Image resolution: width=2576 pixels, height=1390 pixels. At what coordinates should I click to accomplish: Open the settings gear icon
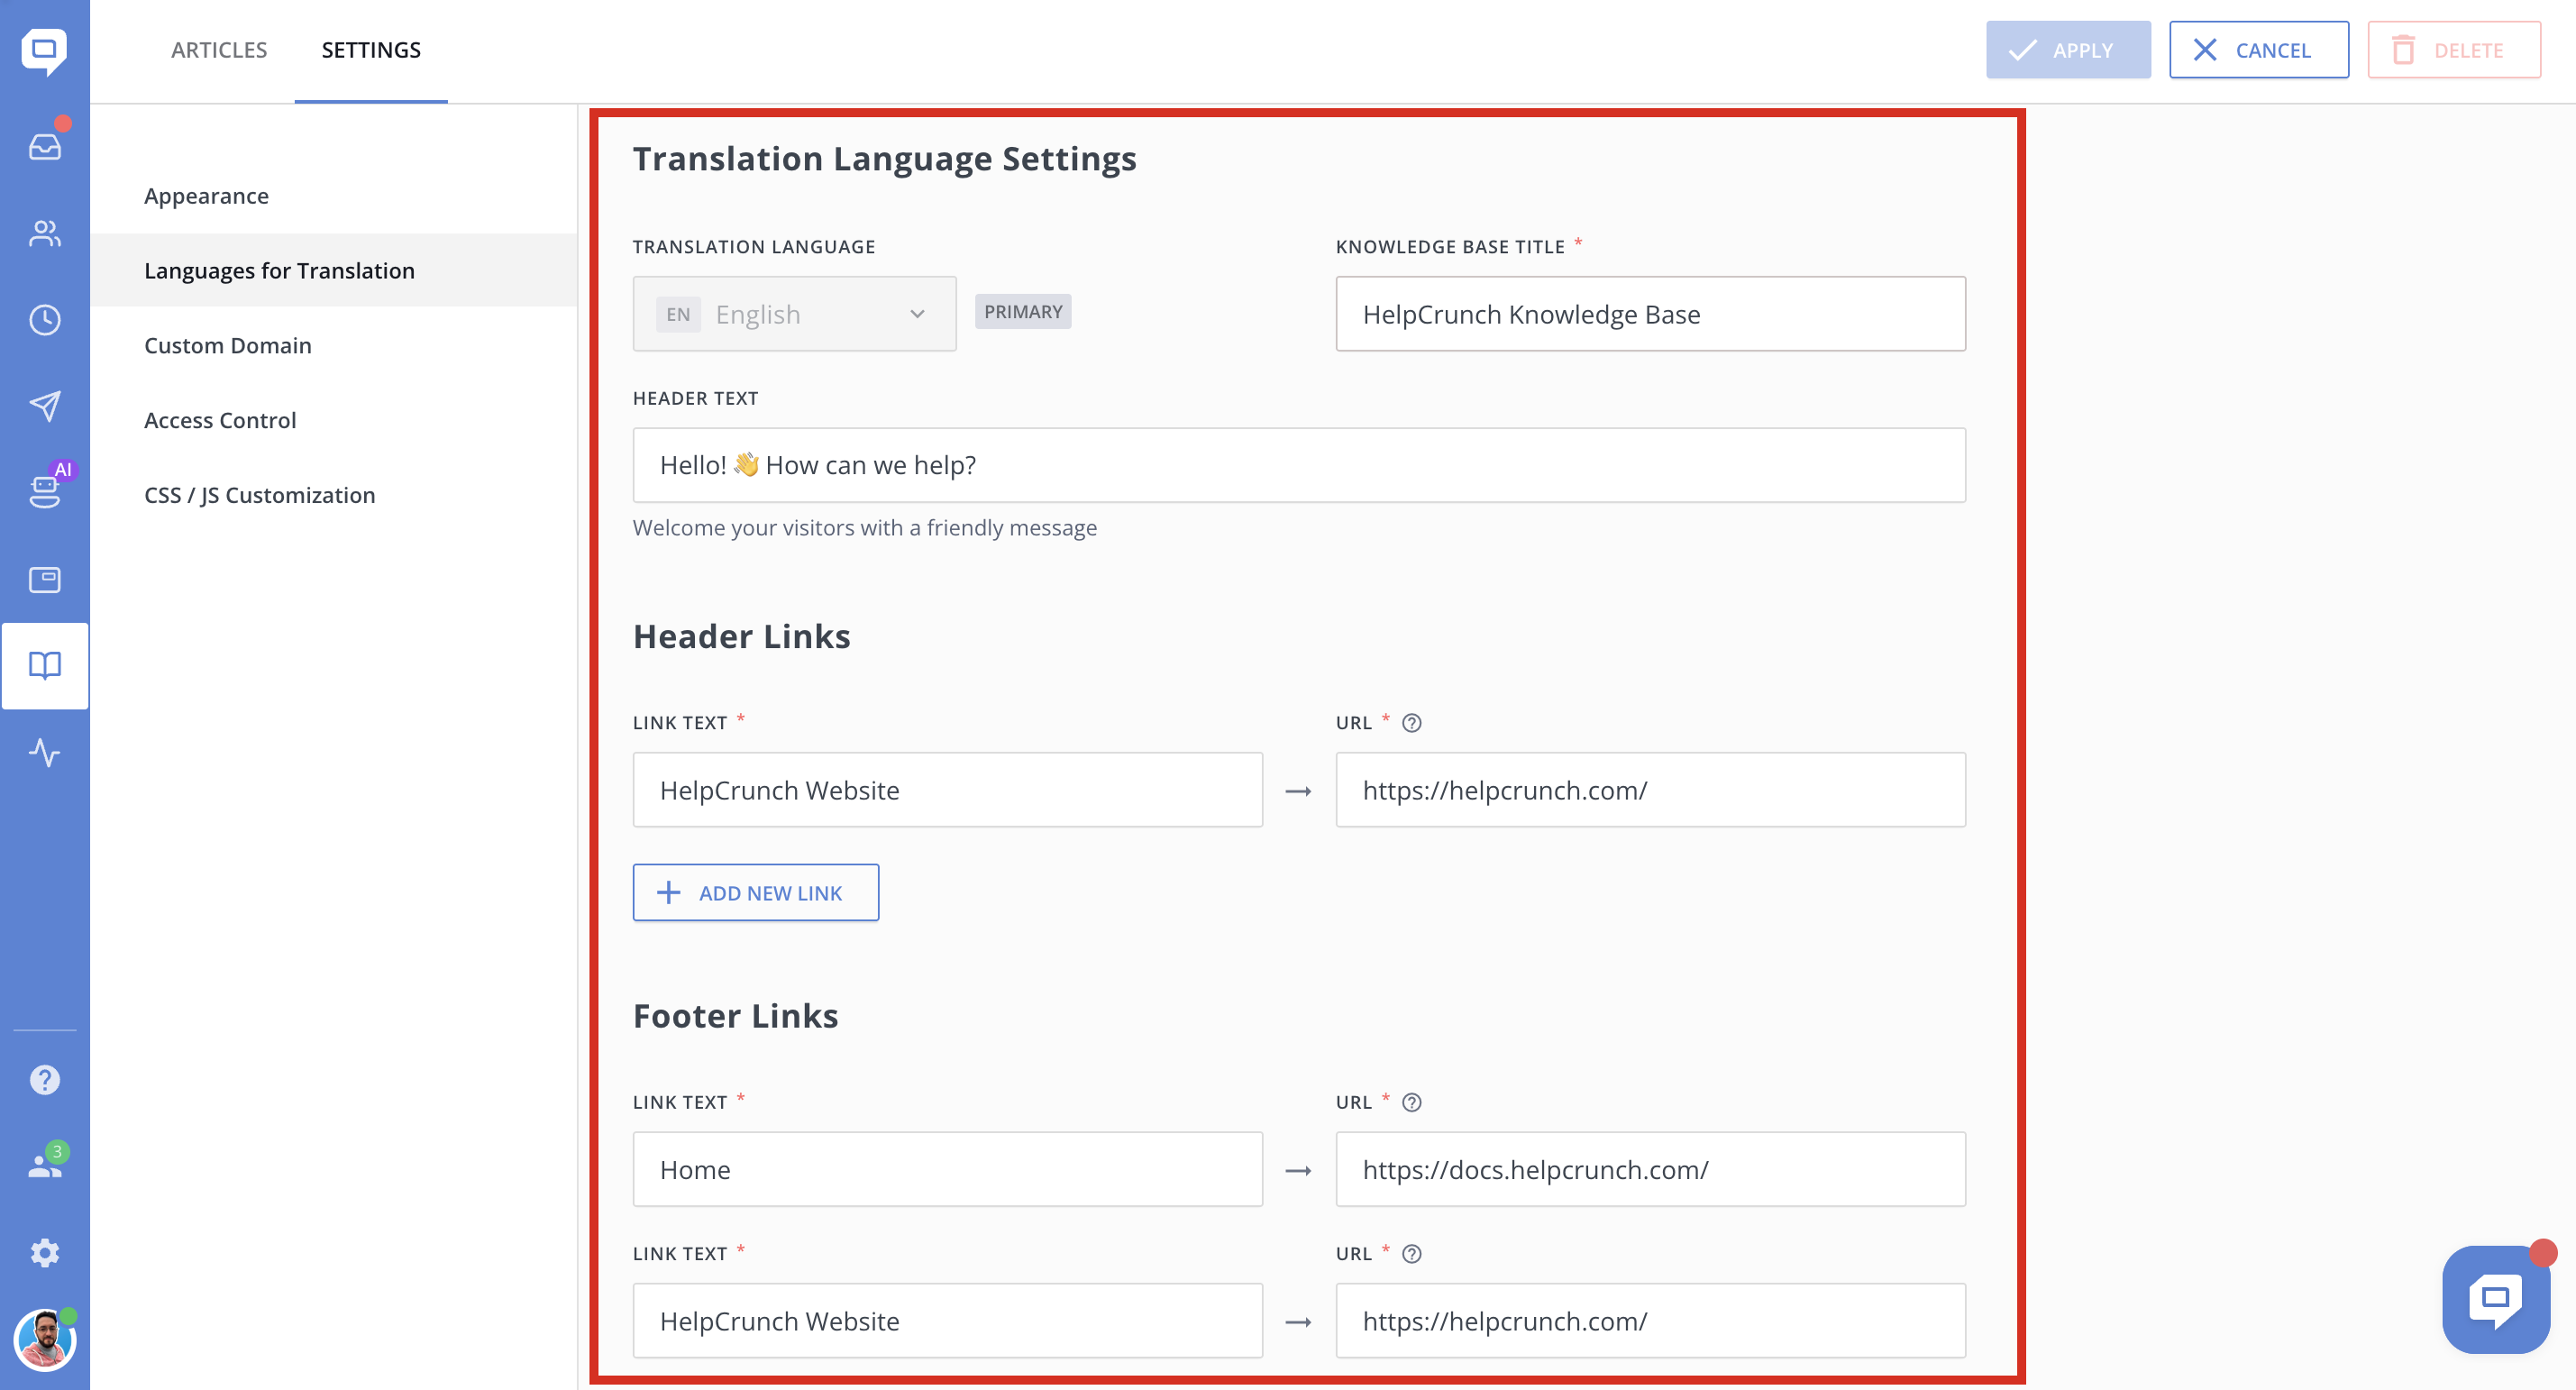coord(44,1252)
